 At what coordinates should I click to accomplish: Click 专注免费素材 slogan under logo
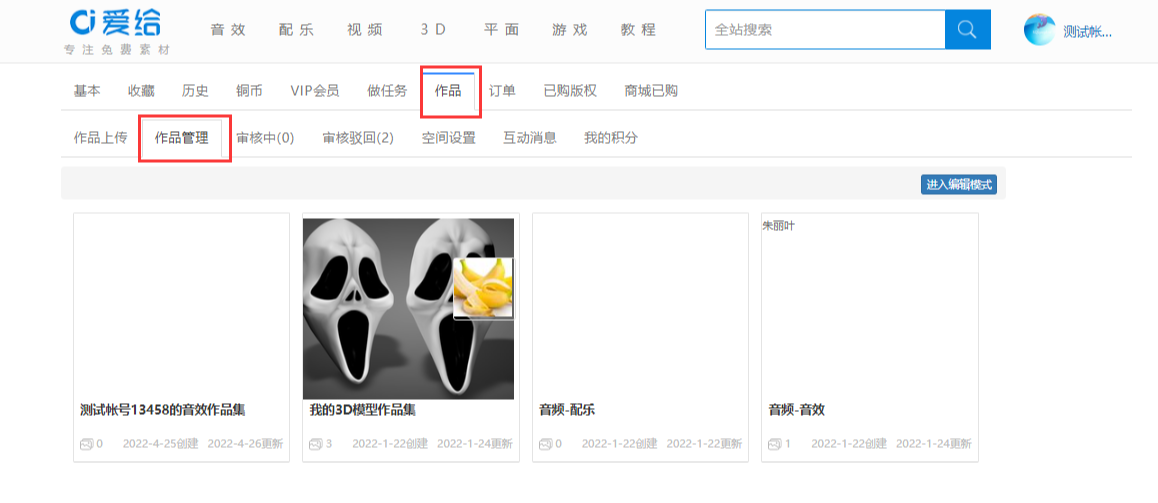tap(117, 50)
